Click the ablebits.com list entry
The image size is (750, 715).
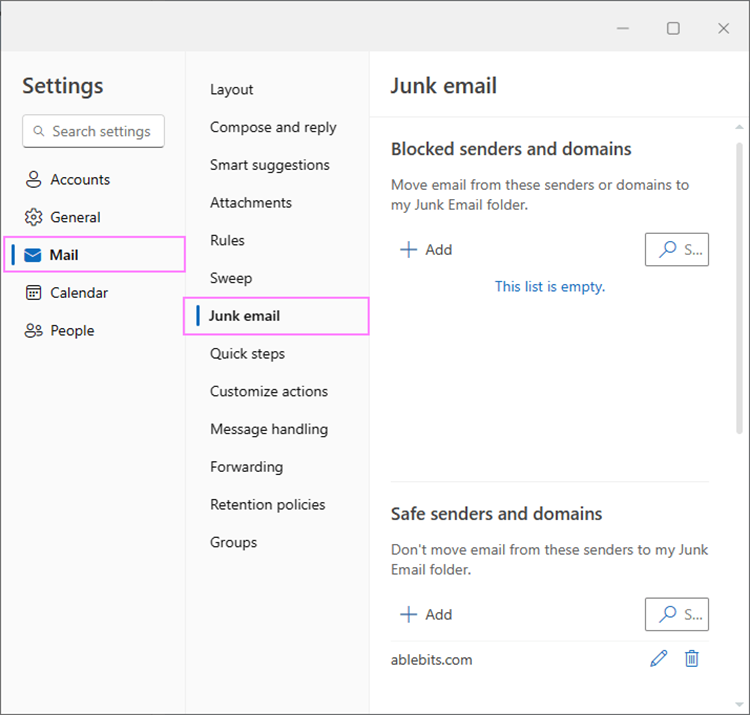point(431,660)
